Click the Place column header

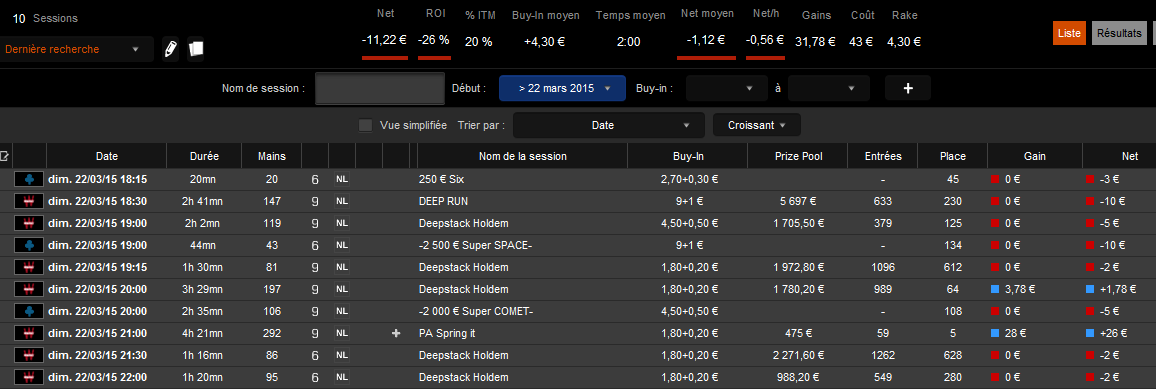953,156
